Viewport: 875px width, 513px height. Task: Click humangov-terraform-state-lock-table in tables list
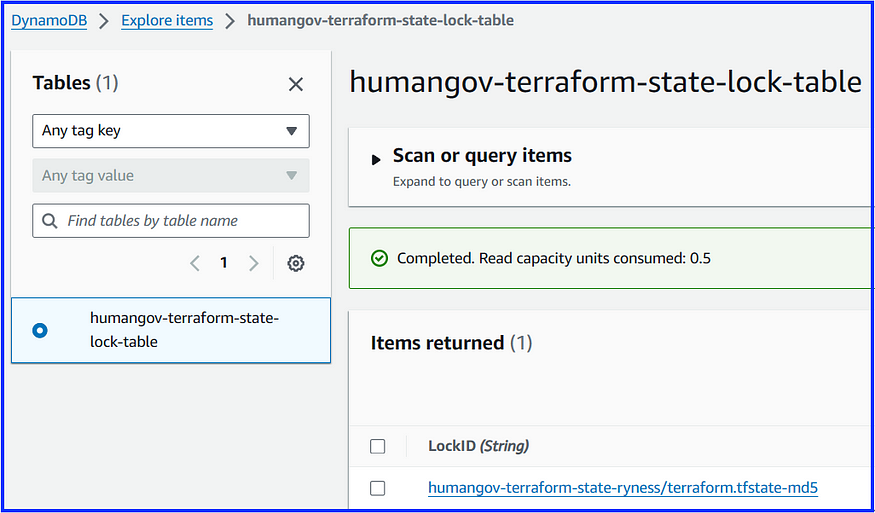184,330
